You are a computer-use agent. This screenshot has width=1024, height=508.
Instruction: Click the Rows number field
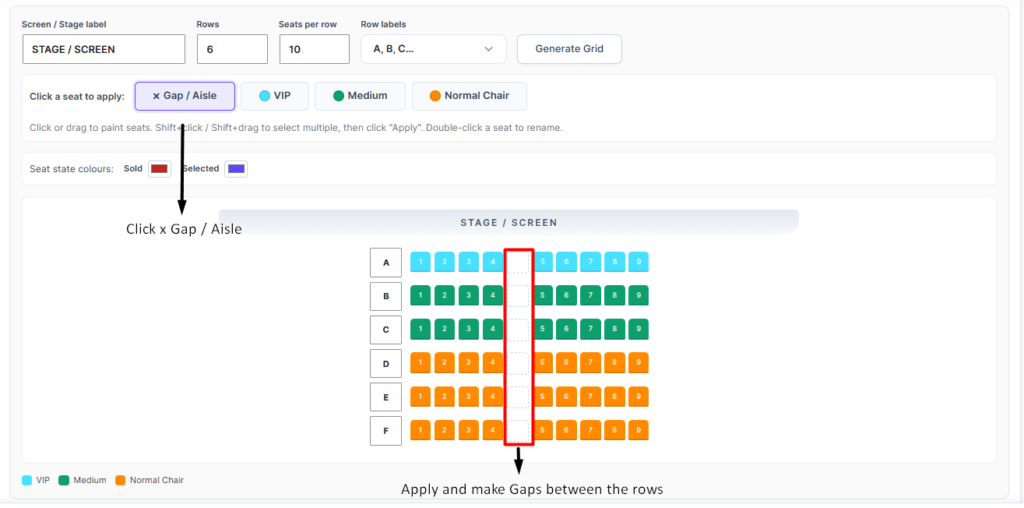pyautogui.click(x=232, y=49)
